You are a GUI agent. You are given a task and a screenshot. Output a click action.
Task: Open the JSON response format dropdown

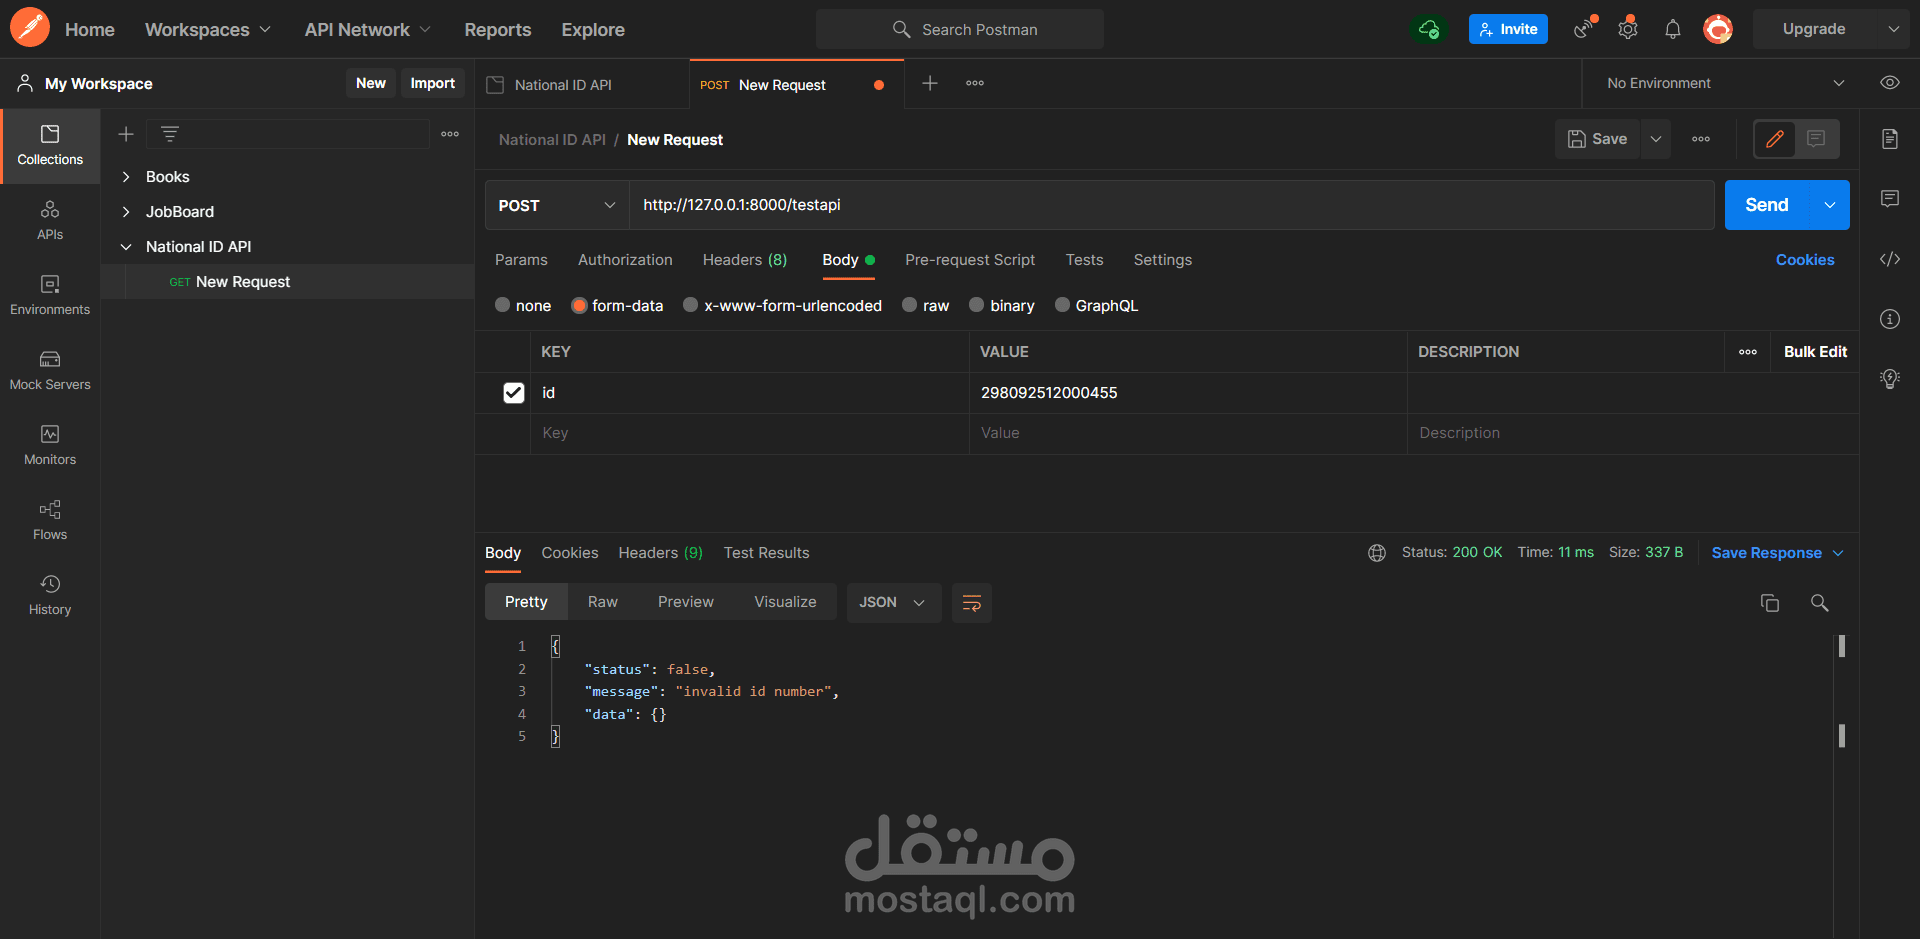[x=894, y=603]
